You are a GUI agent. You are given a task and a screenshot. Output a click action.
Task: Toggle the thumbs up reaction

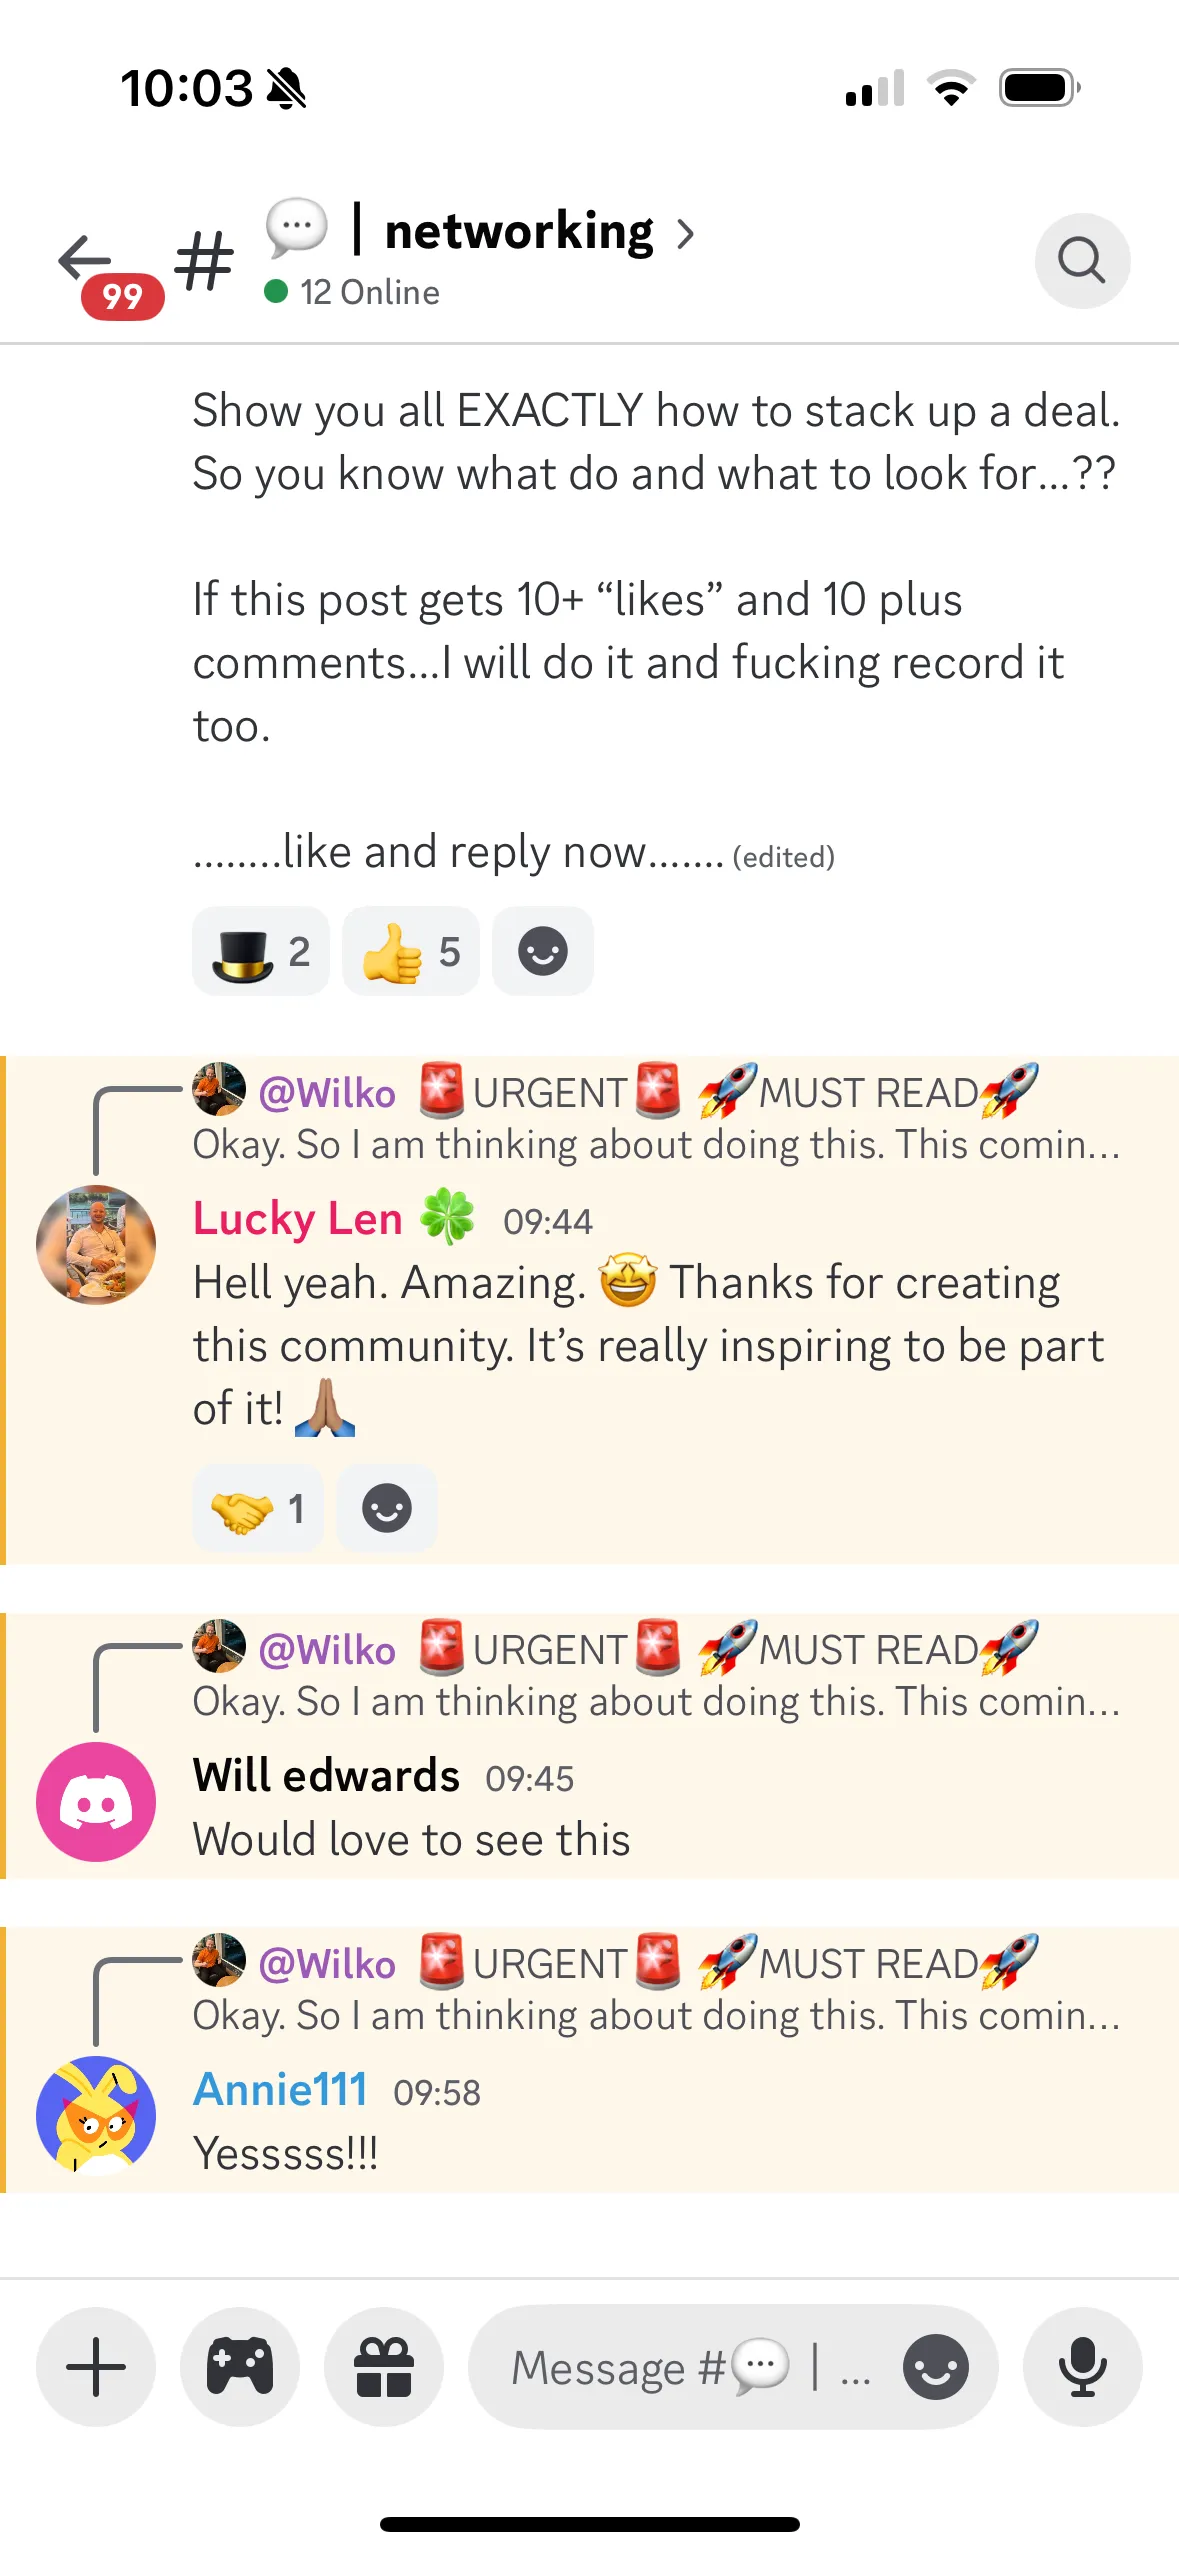[411, 951]
